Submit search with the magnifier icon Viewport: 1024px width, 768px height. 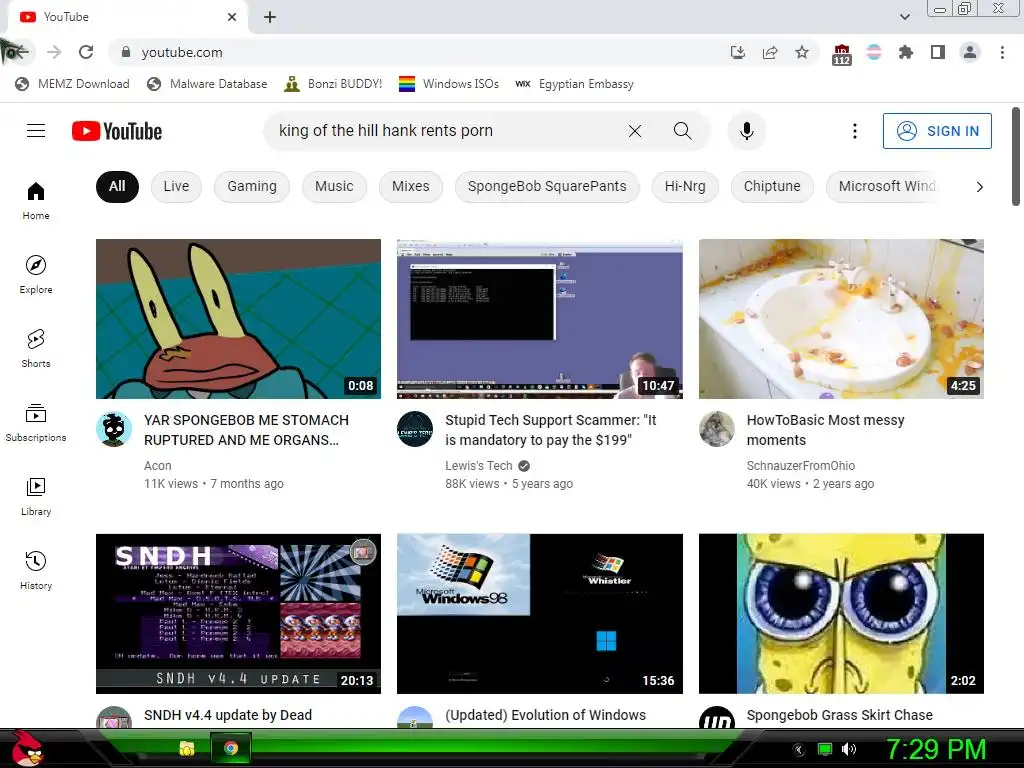point(682,131)
